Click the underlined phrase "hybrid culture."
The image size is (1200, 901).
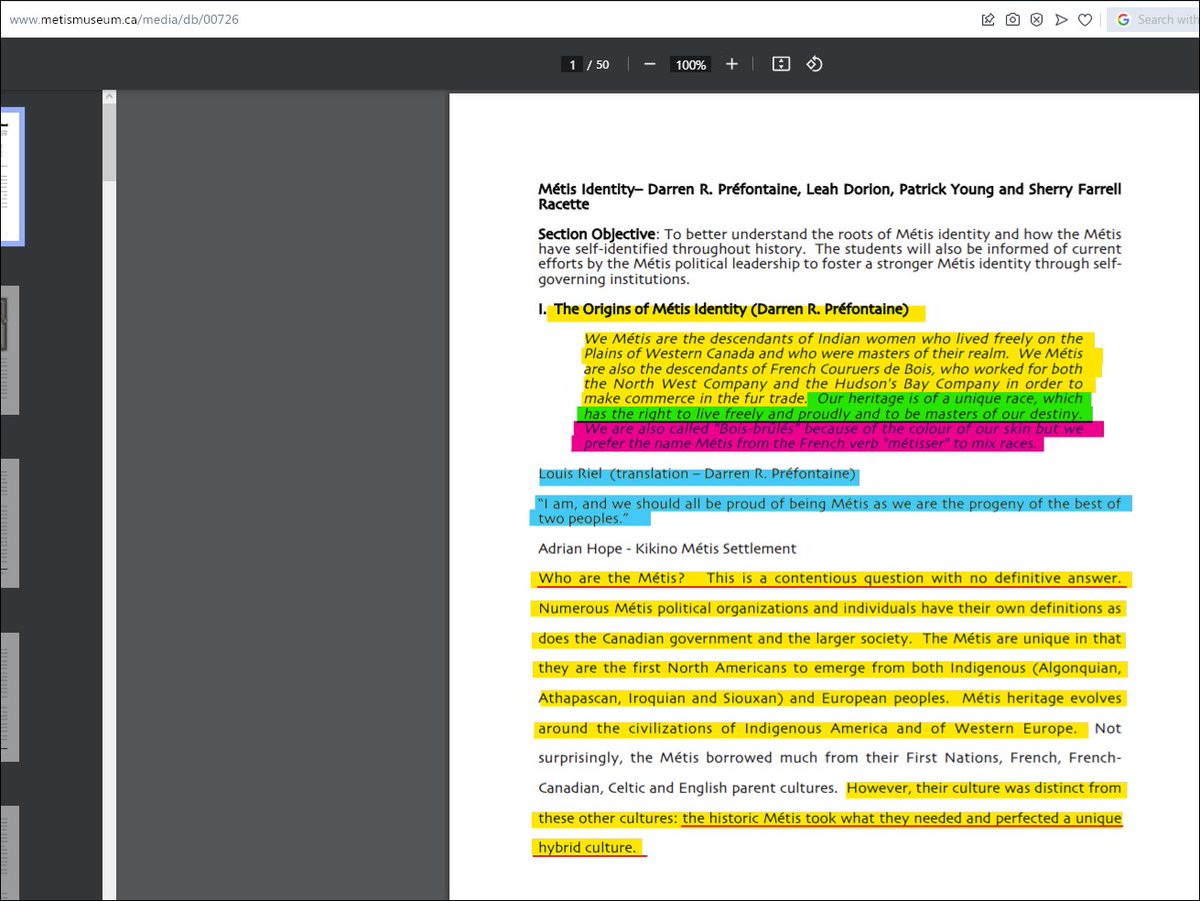(587, 848)
